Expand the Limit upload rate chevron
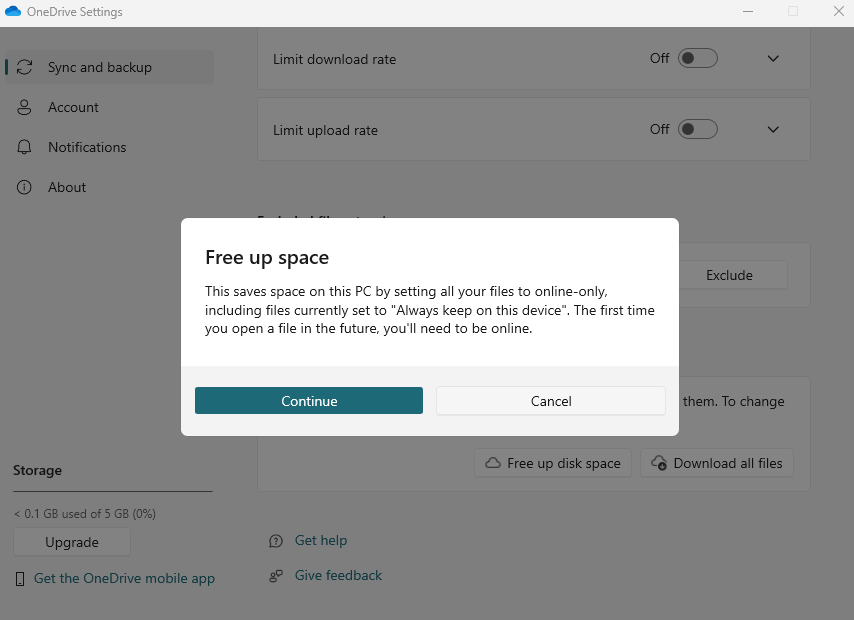This screenshot has width=854, height=620. 772,129
